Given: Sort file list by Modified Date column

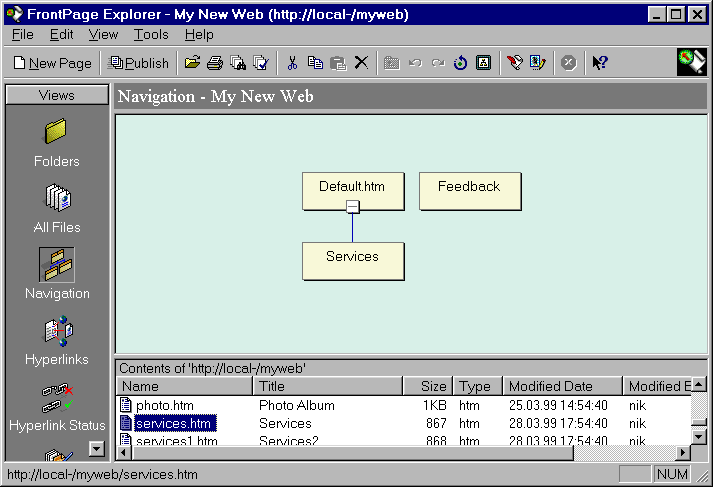Looking at the screenshot, I should (x=561, y=386).
